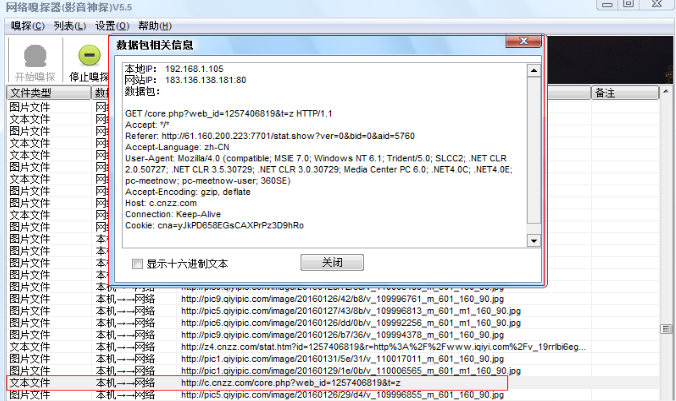
Task: Click the GET /core.php request line
Action: [x=228, y=114]
